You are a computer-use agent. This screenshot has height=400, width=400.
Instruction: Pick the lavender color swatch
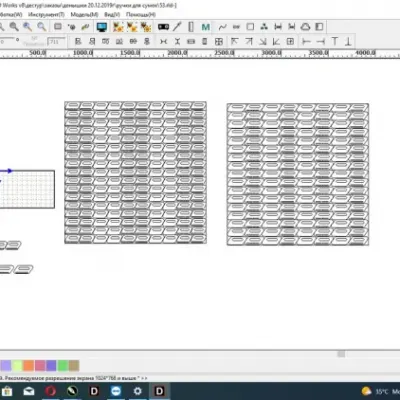6,366
